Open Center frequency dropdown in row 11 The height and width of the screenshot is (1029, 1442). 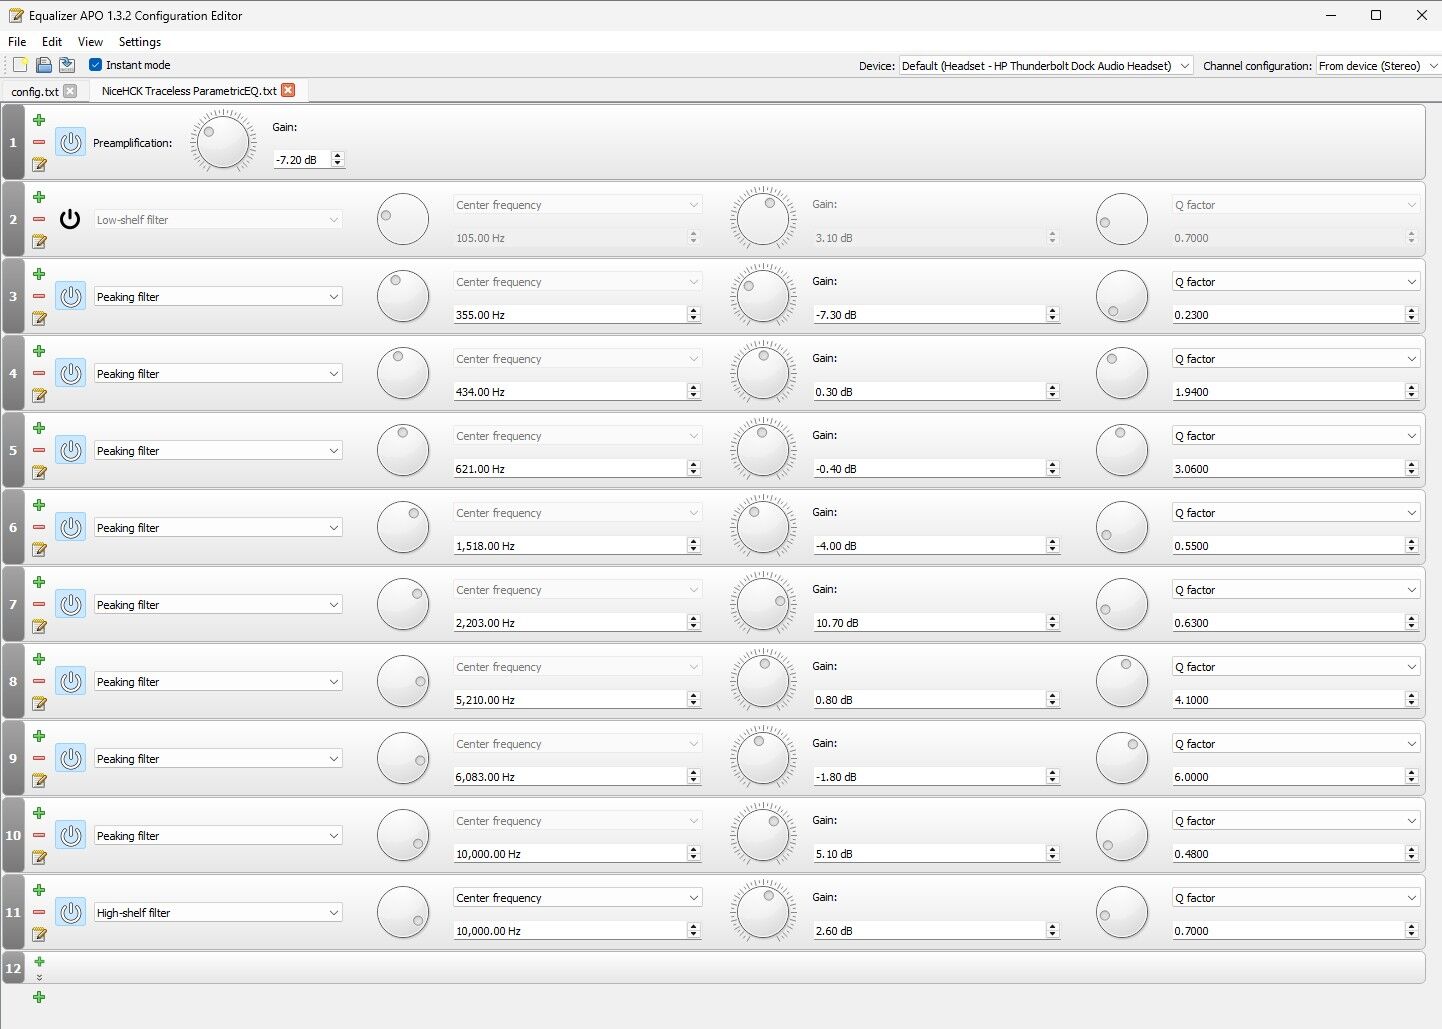coord(577,898)
